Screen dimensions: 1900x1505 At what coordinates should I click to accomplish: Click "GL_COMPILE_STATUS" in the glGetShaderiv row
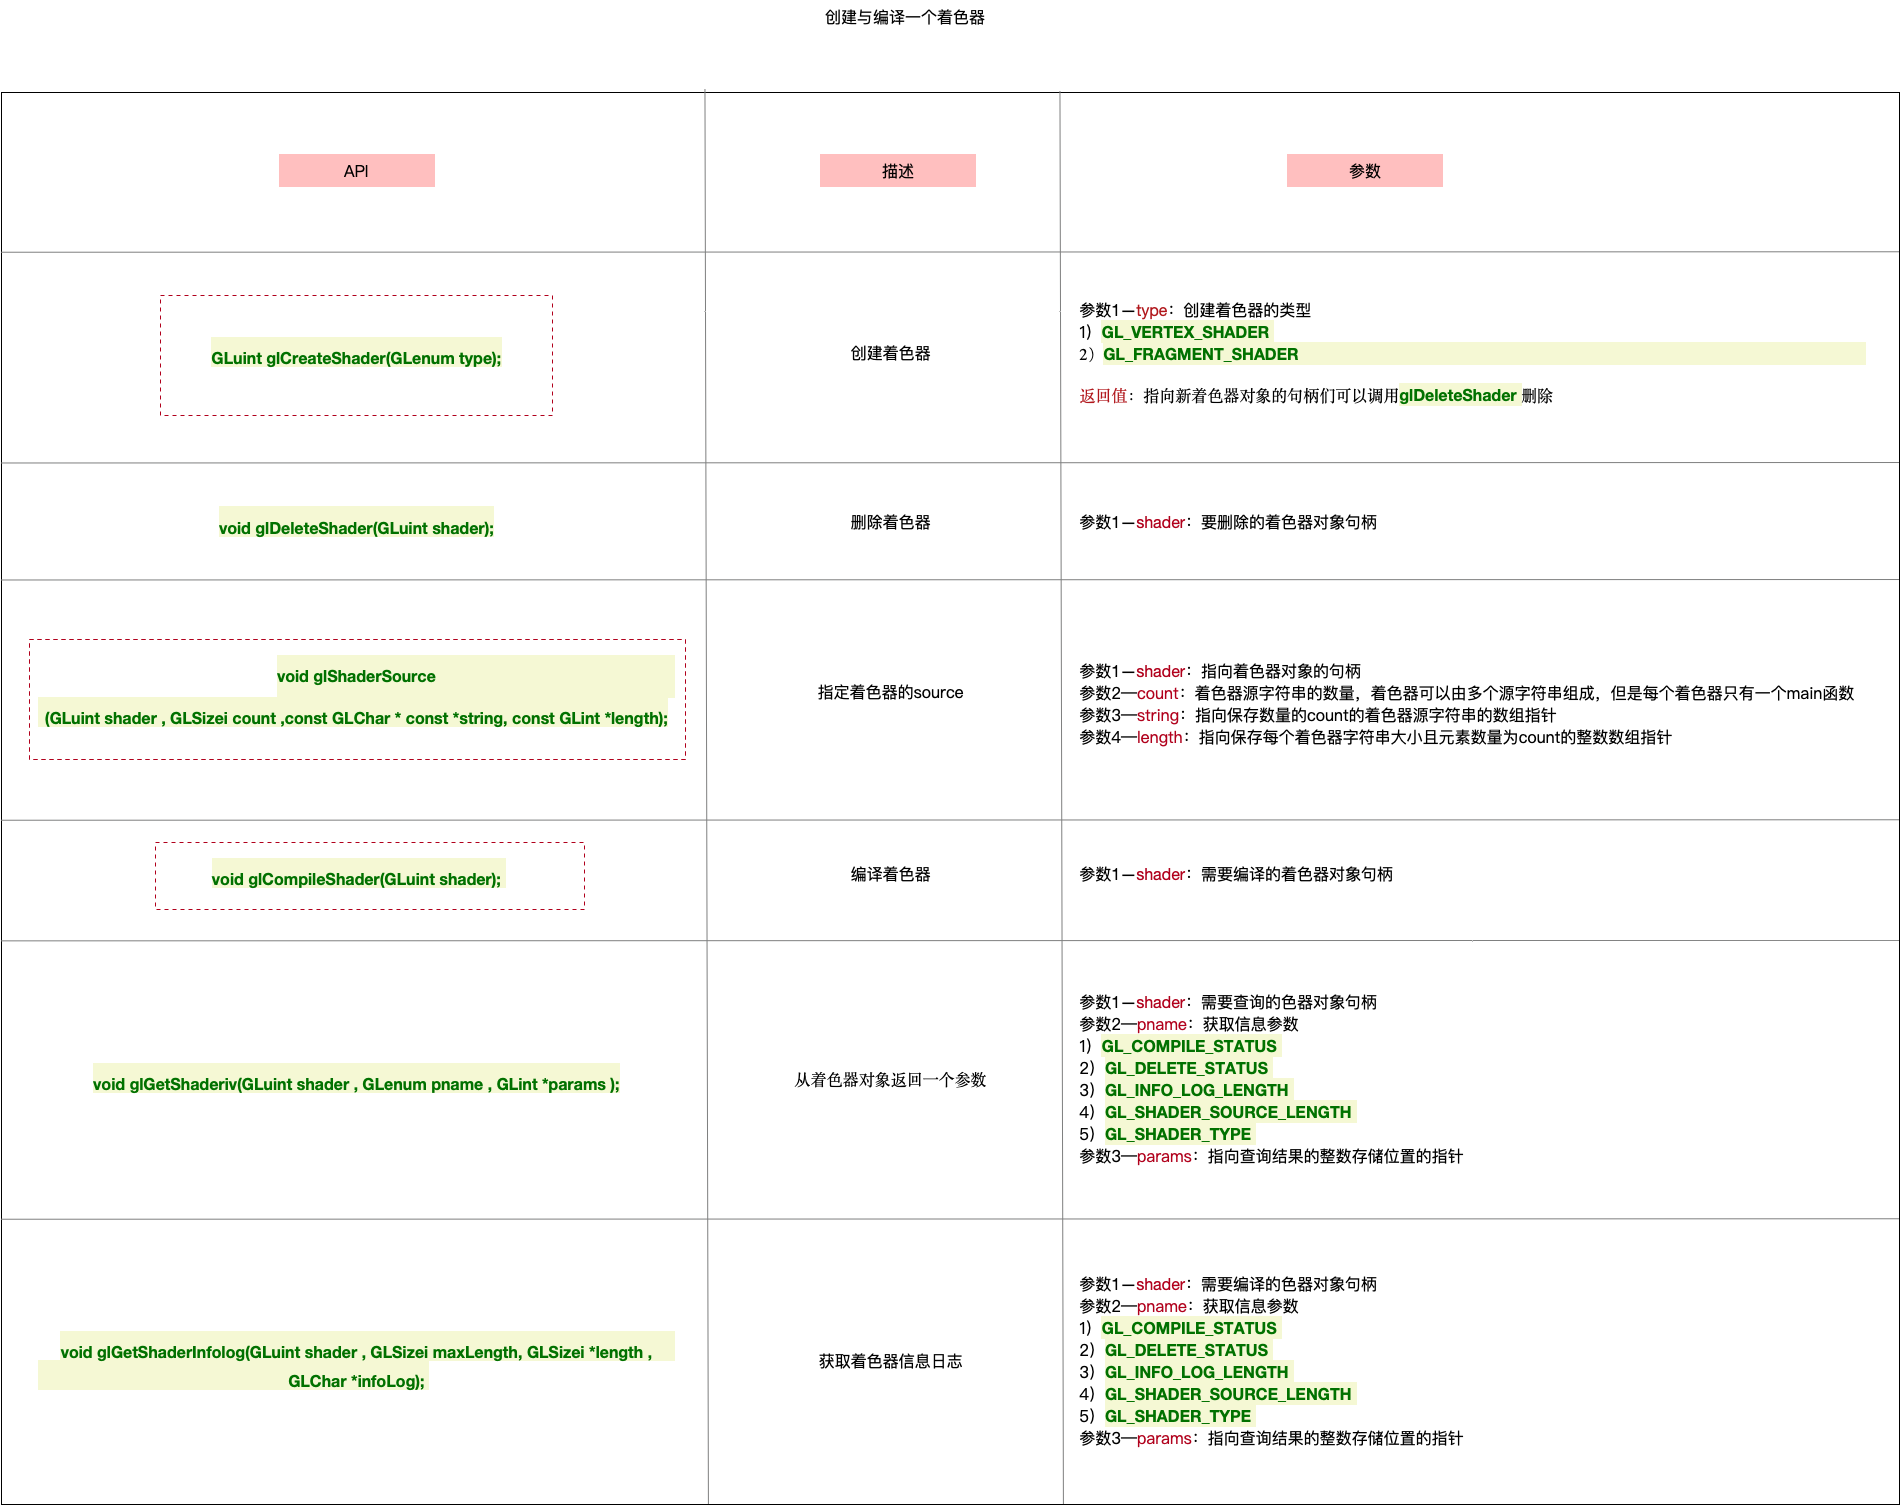(x=1189, y=1046)
